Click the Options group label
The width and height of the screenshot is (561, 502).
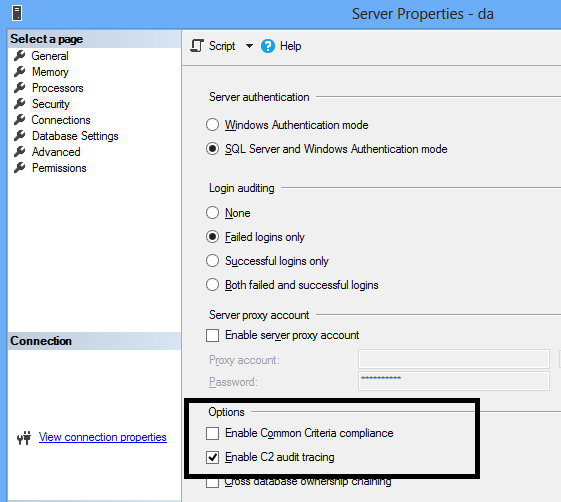[226, 412]
